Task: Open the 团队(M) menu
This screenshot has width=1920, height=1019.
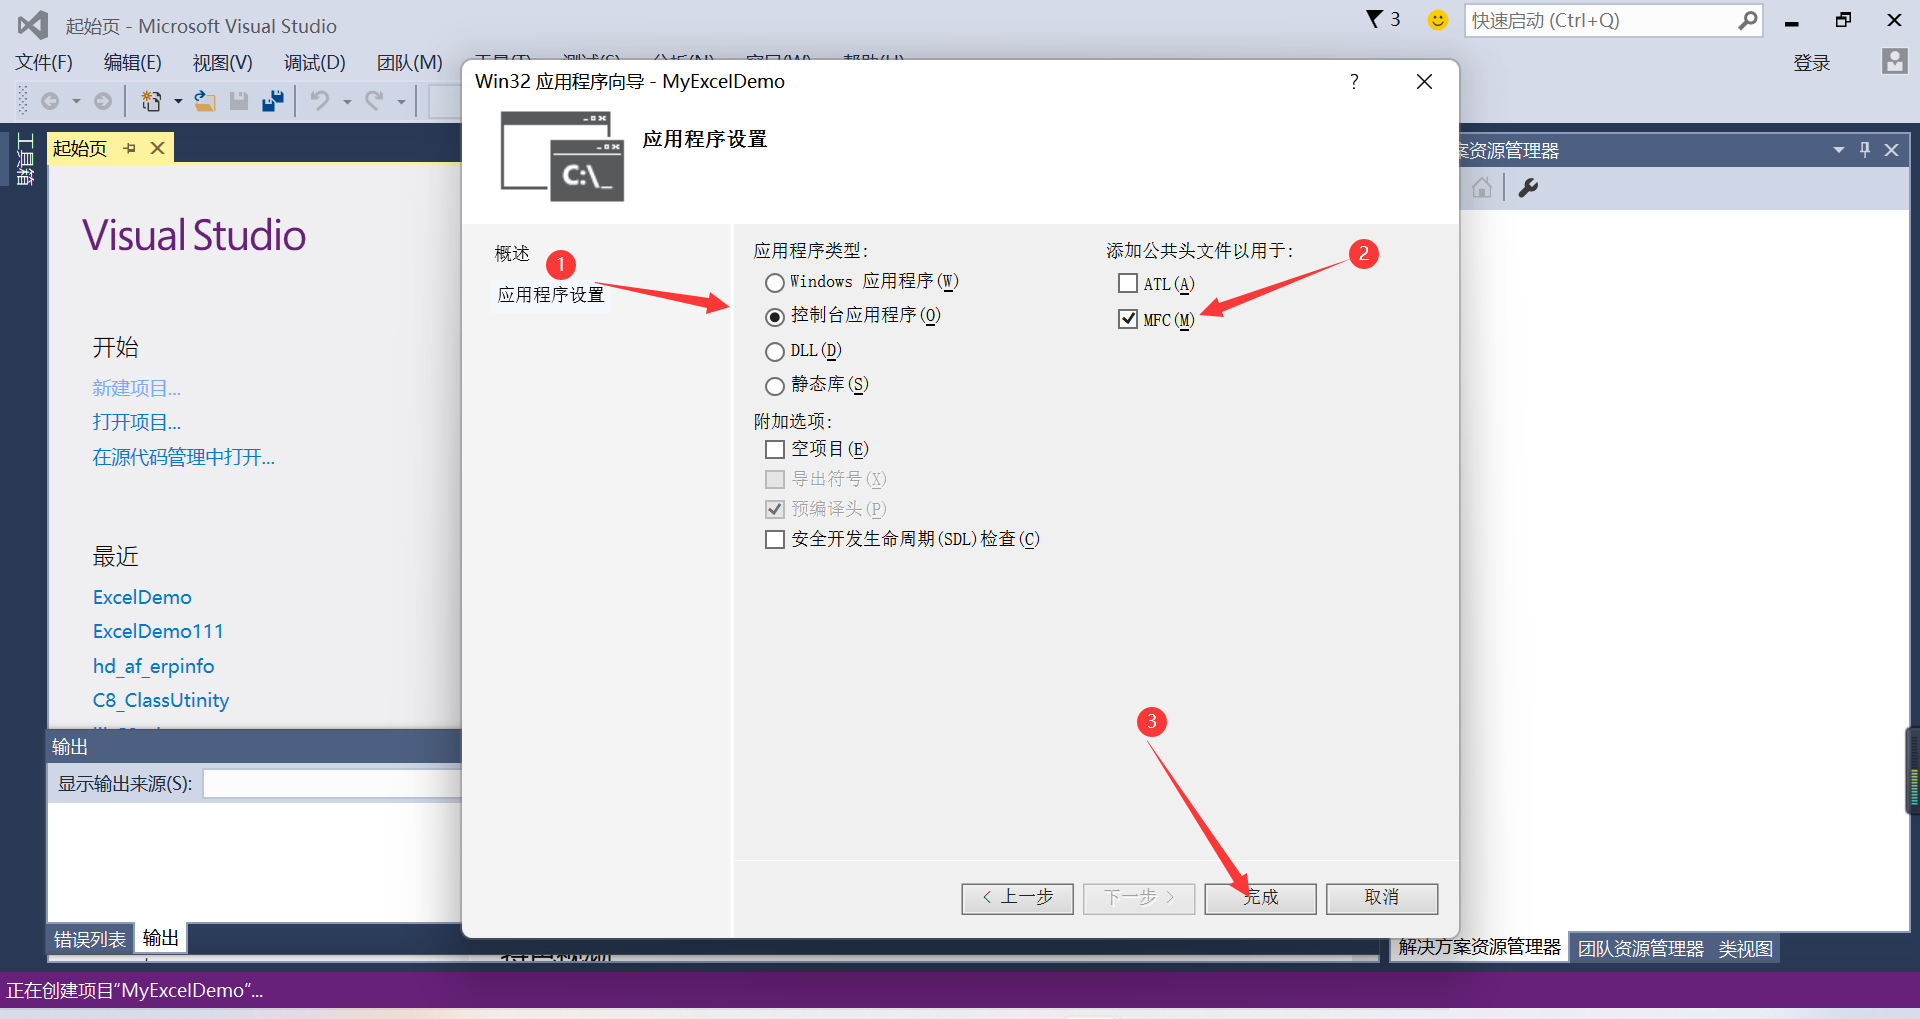Action: [x=410, y=63]
